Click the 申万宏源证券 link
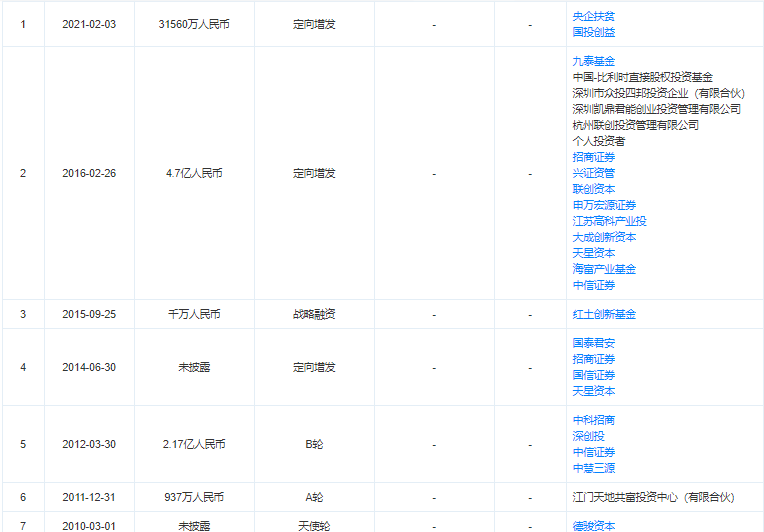The height and width of the screenshot is (532, 764). (x=604, y=205)
